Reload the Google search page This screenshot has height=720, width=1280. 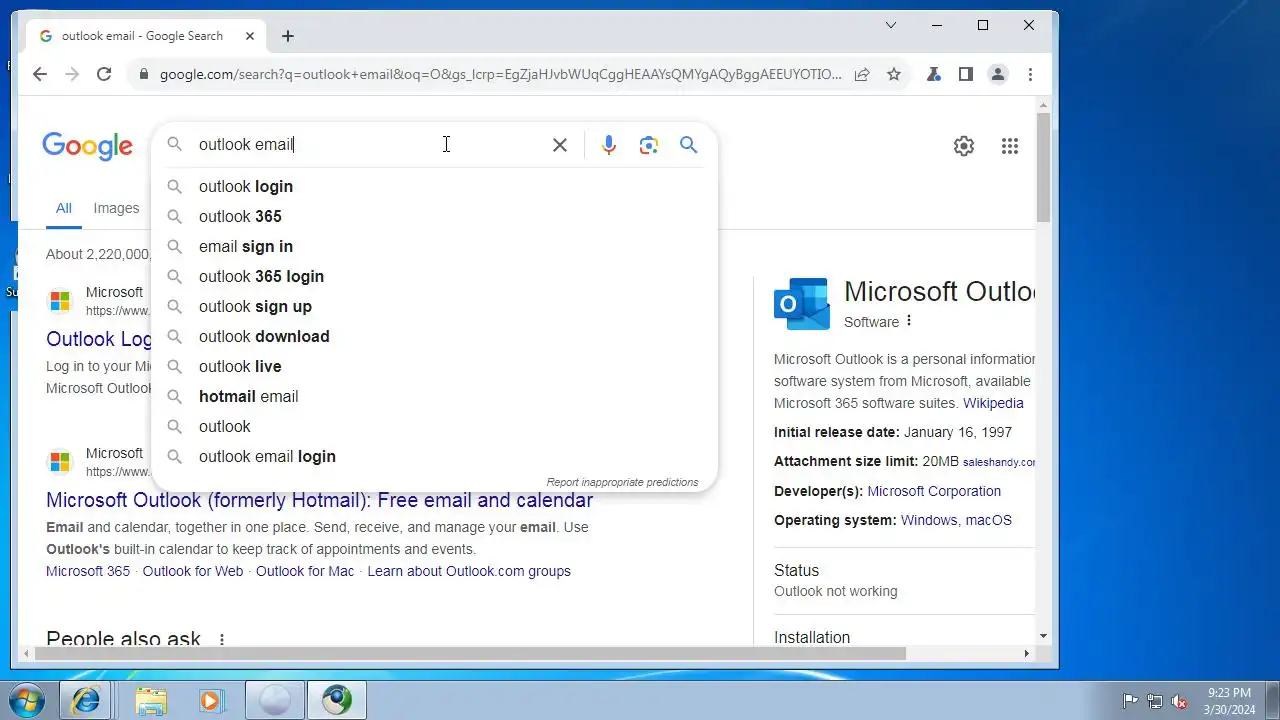(x=104, y=74)
